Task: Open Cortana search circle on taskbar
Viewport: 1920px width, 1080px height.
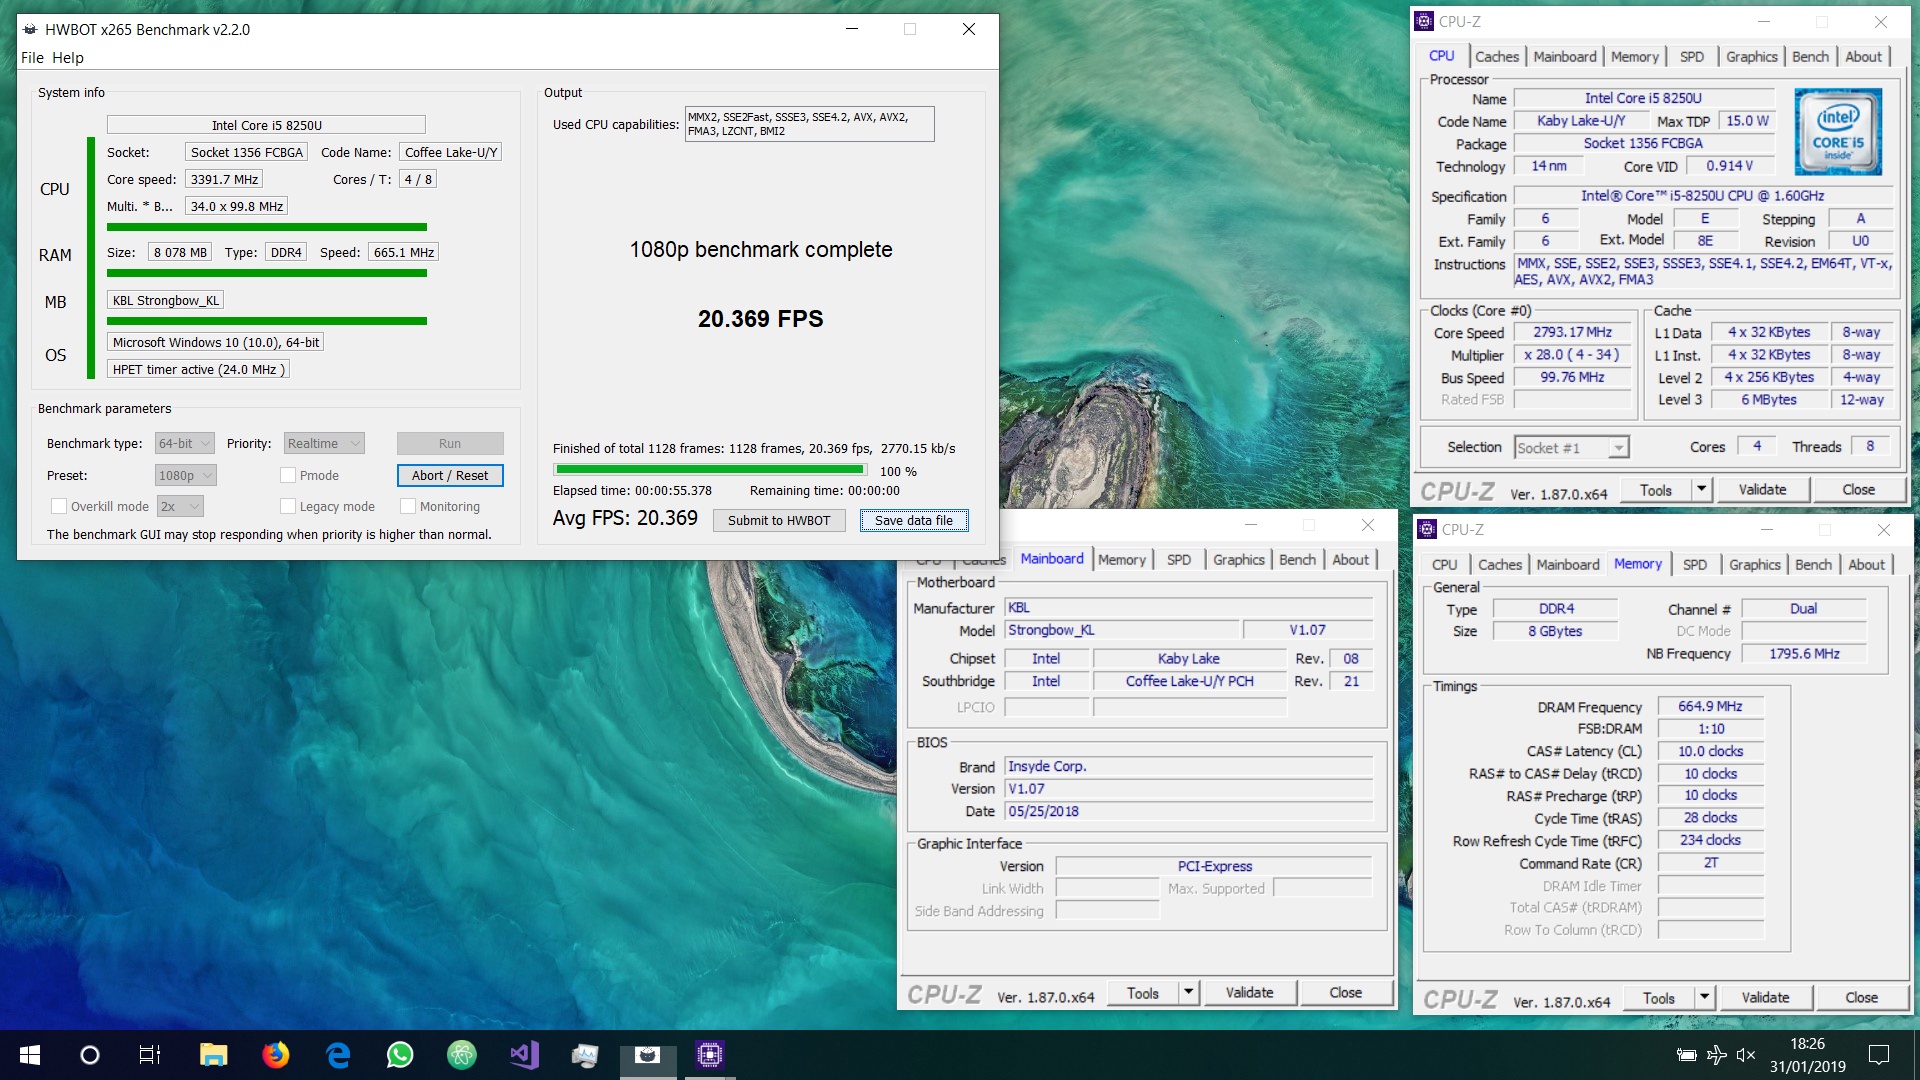Action: click(x=90, y=1055)
